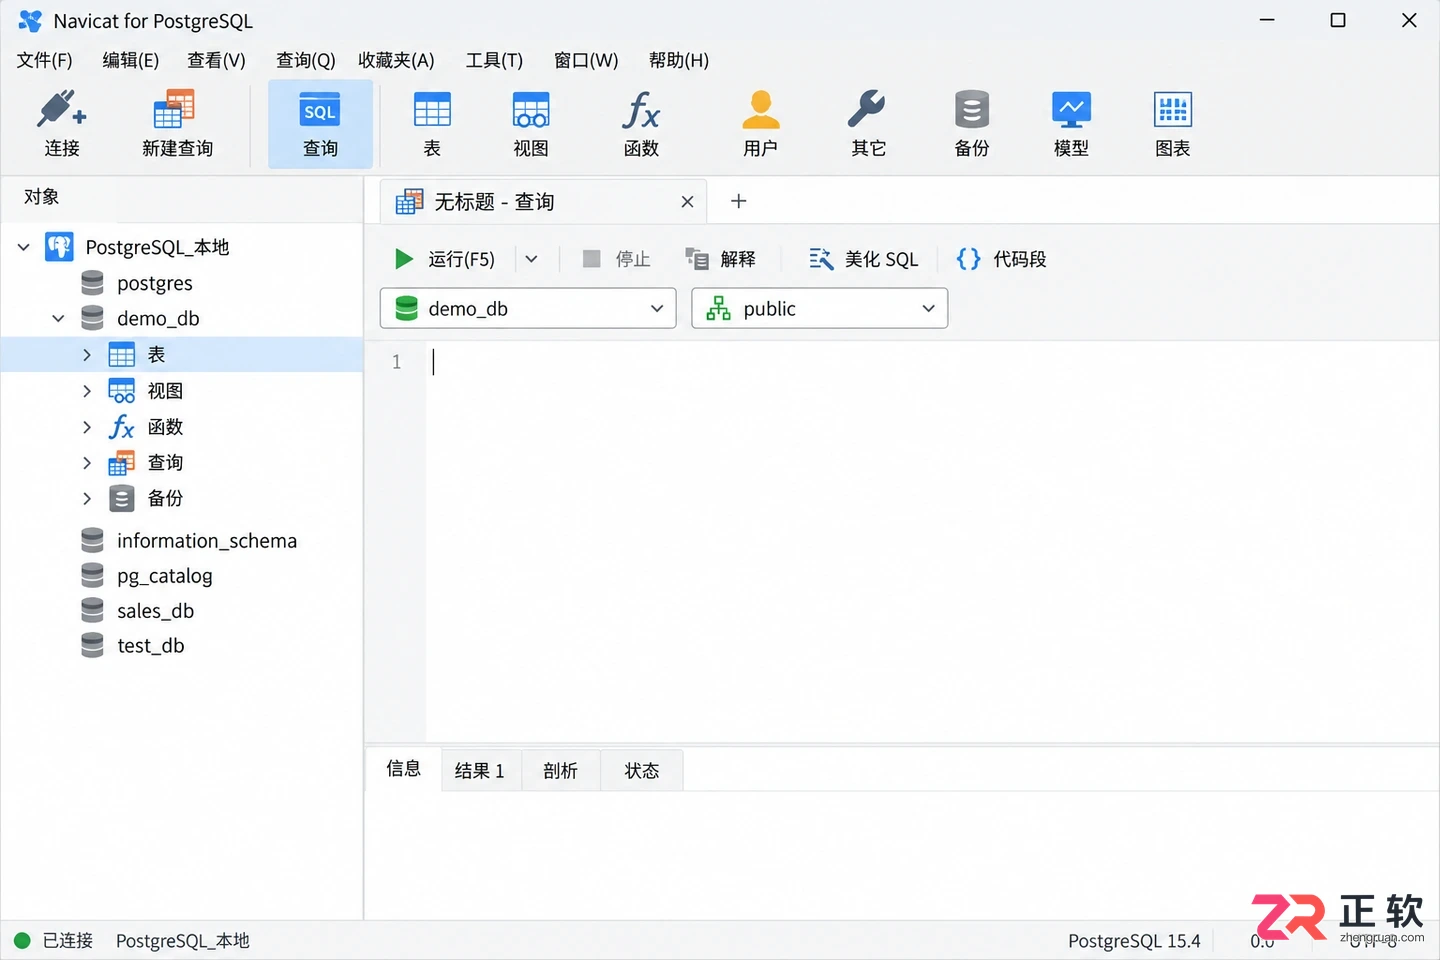Select 函数 item under demo_db
The image size is (1440, 960).
coord(146,427)
